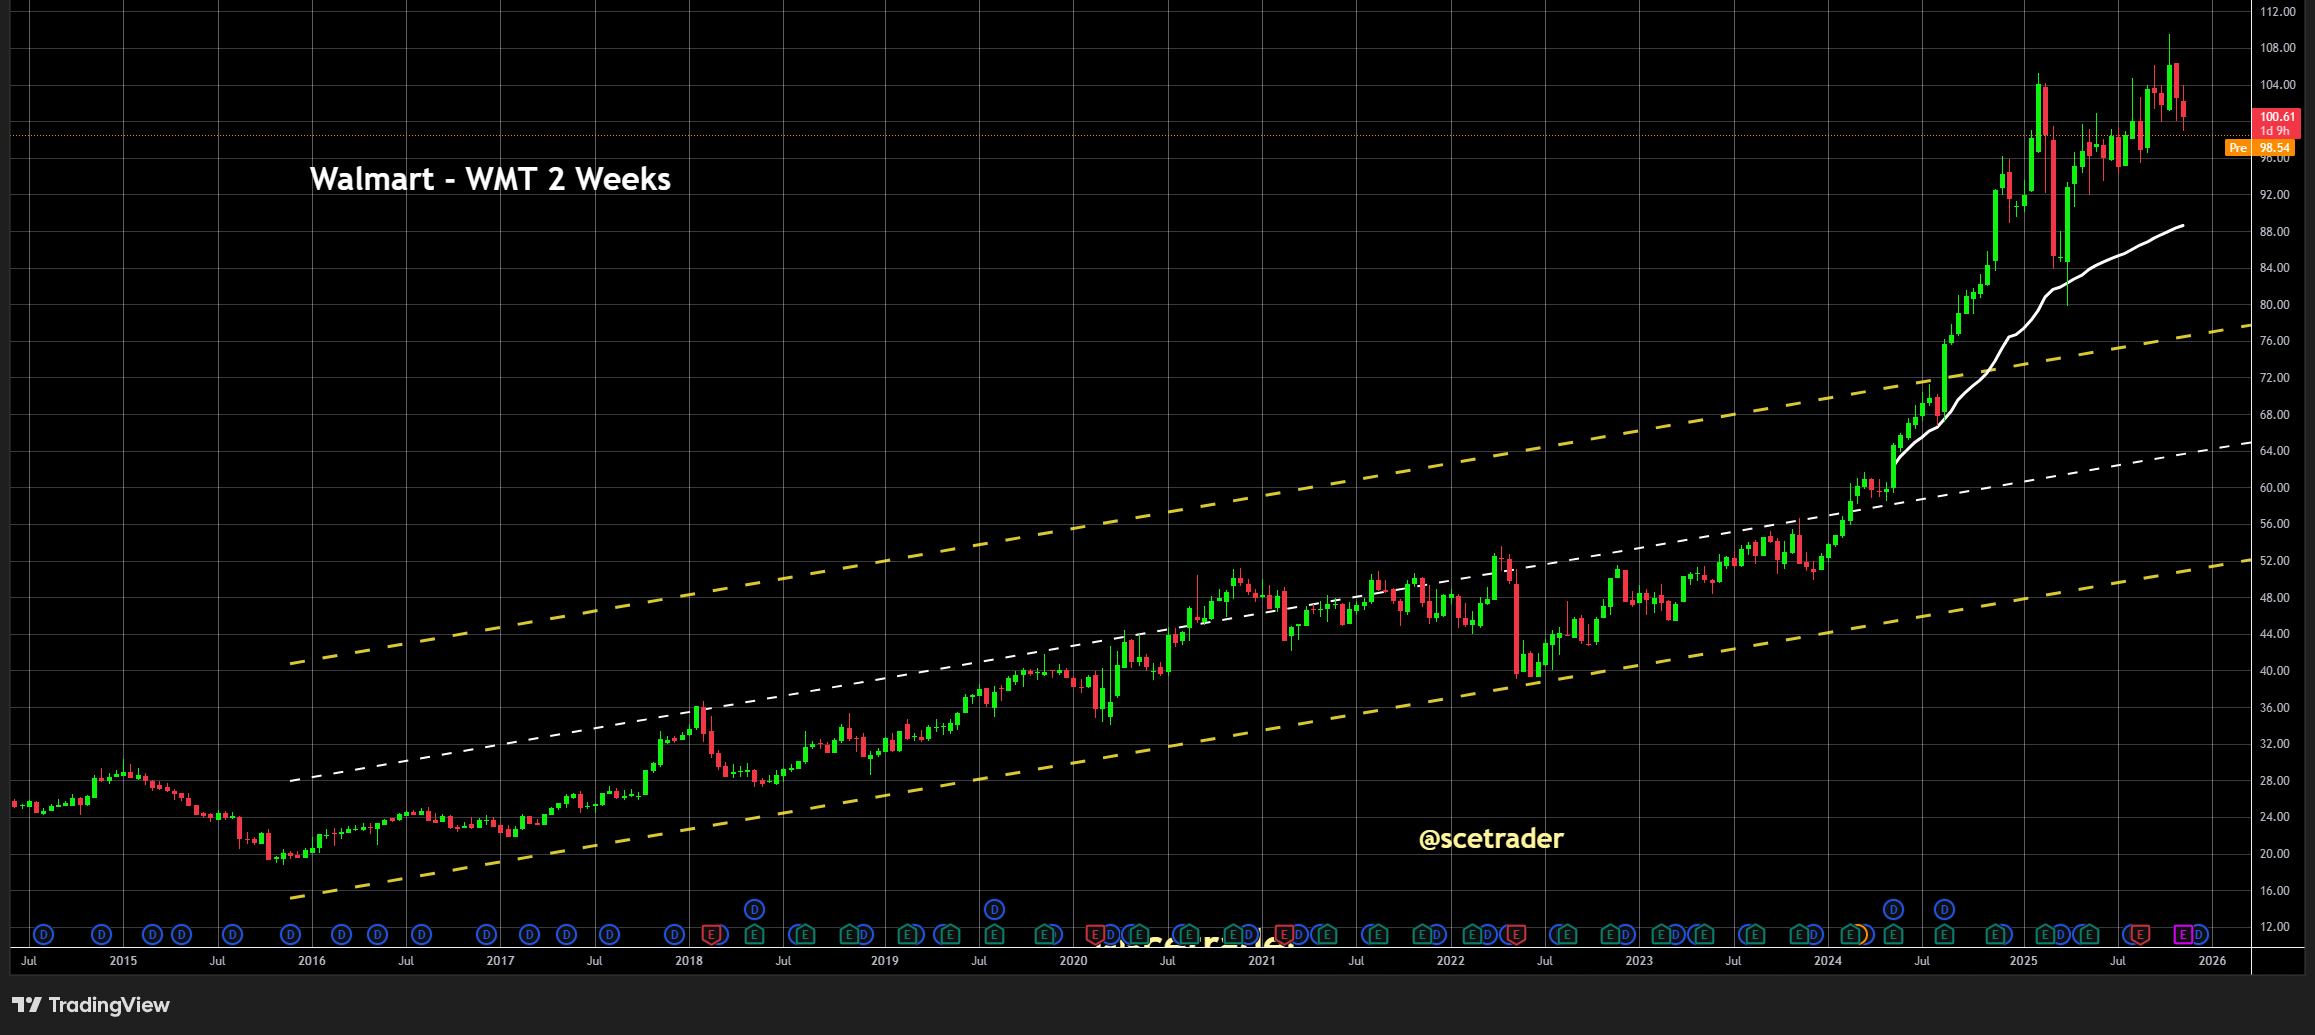2315x1035 pixels.
Task: Open the leftmost dividend marker on the timeline
Action: 43,935
